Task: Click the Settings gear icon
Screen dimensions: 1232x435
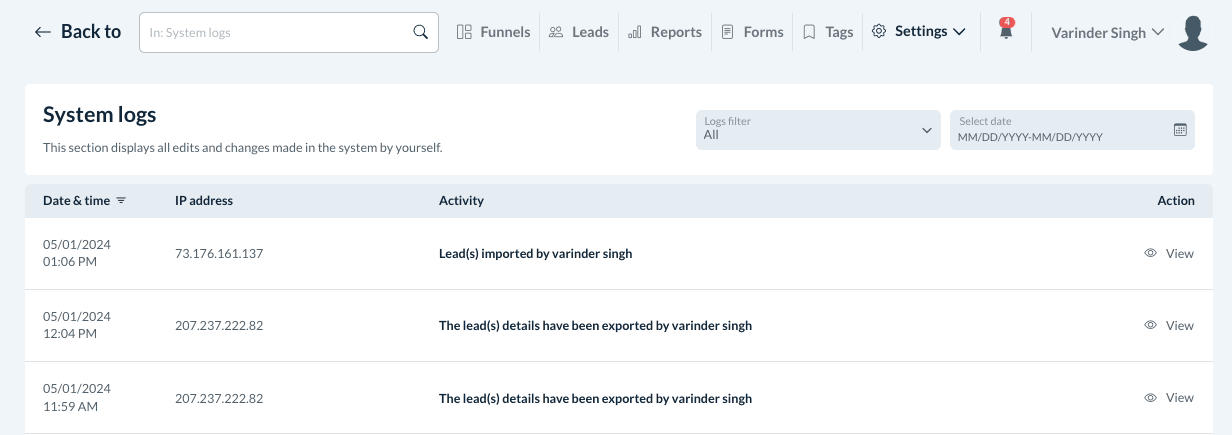Action: click(879, 32)
